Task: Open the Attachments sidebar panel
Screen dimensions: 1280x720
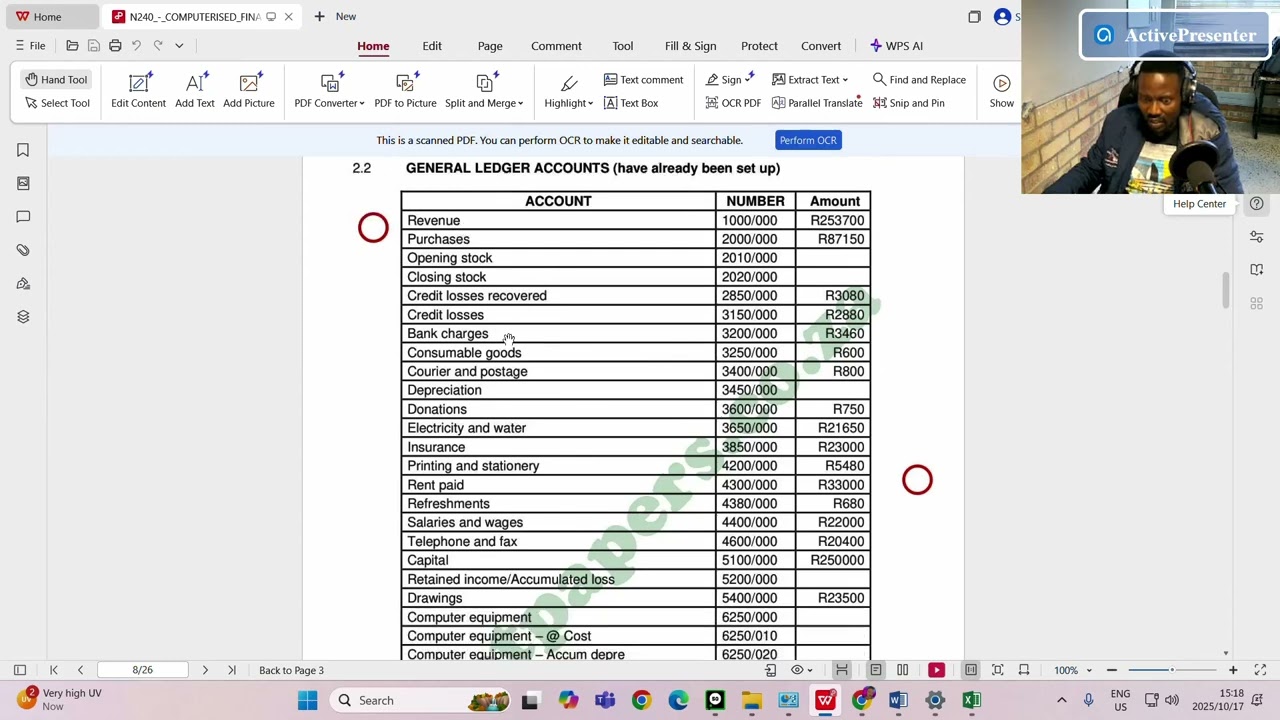Action: [23, 250]
